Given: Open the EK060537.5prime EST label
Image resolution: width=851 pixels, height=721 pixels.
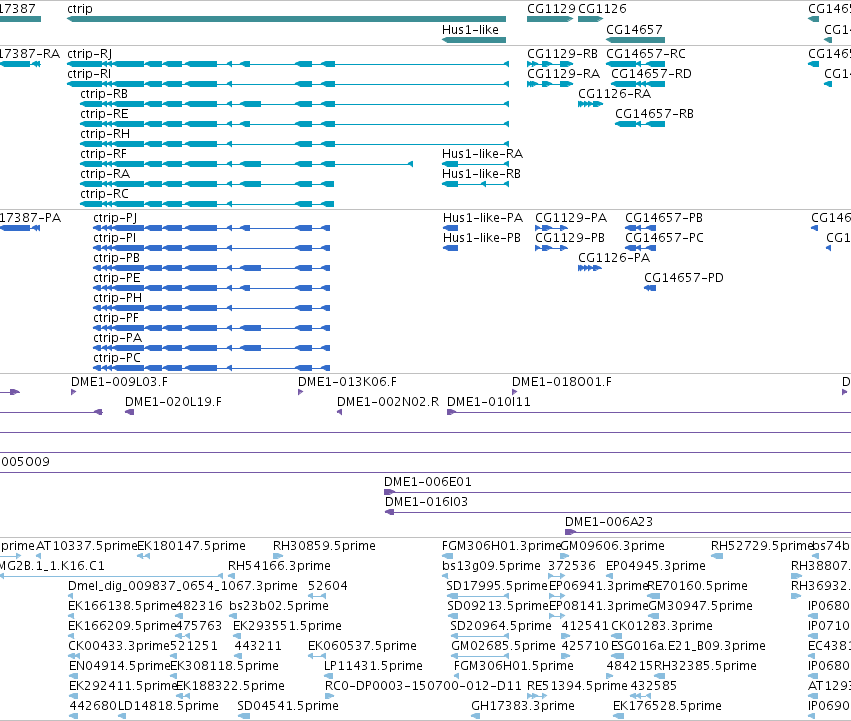Looking at the screenshot, I should coord(362,646).
